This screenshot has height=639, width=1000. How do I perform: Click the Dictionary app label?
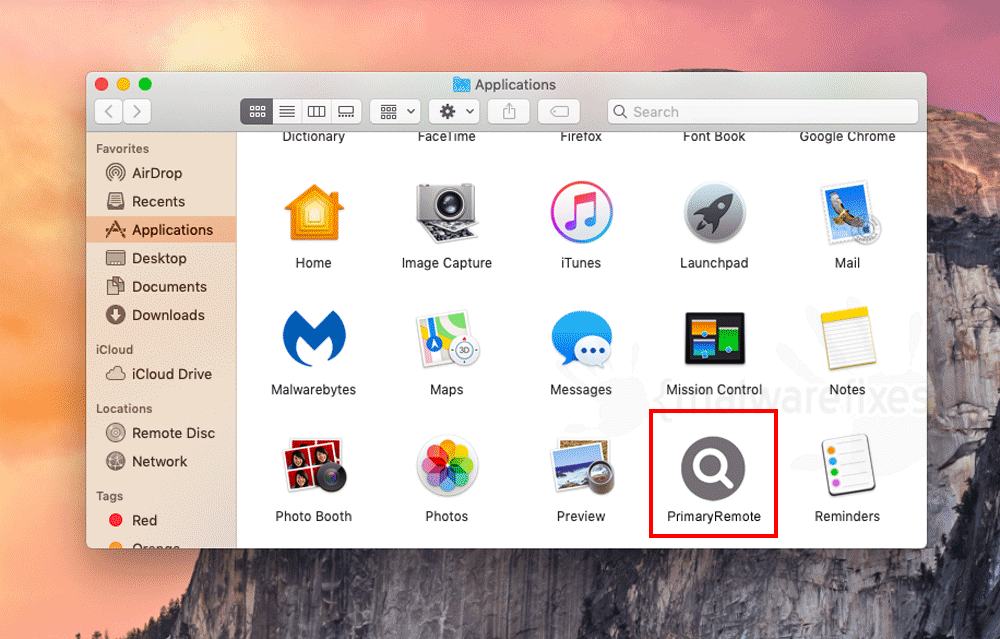314,137
